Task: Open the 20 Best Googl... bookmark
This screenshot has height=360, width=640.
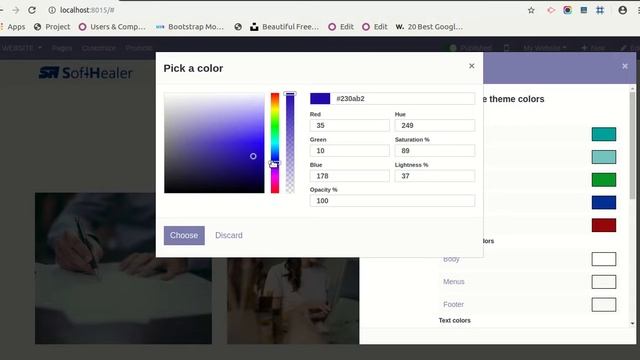Action: (429, 27)
